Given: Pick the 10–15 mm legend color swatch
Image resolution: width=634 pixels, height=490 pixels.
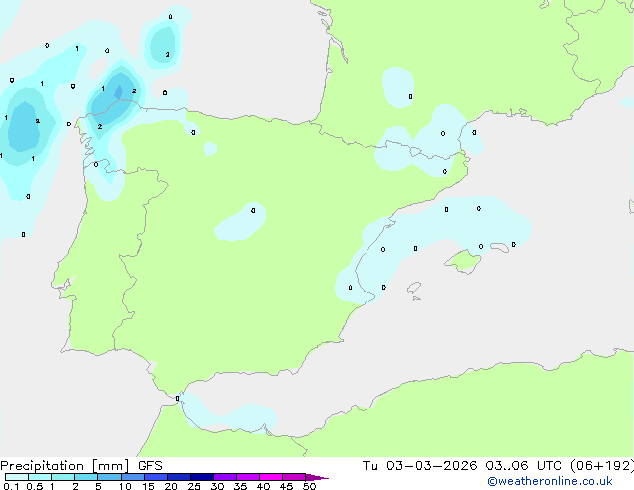Looking at the screenshot, I should click(133, 477).
